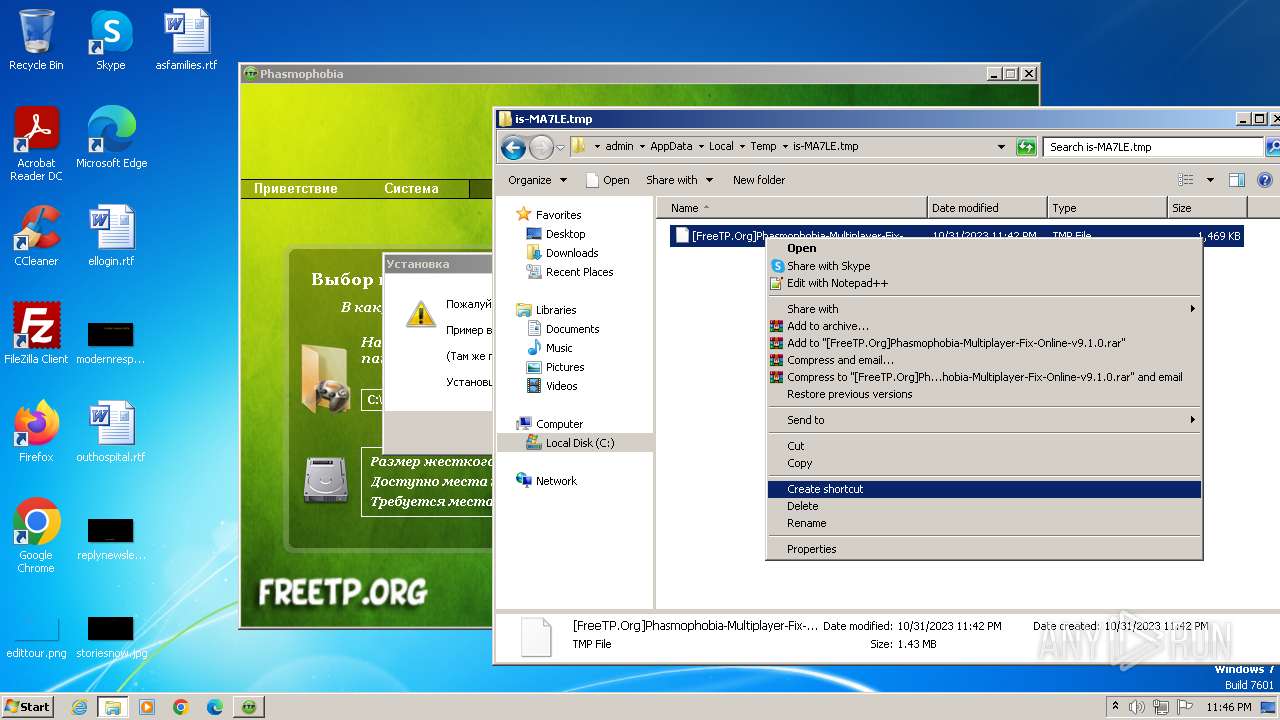This screenshot has width=1280, height=720.
Task: Click Edge icon in taskbar
Action: pyautogui.click(x=214, y=707)
